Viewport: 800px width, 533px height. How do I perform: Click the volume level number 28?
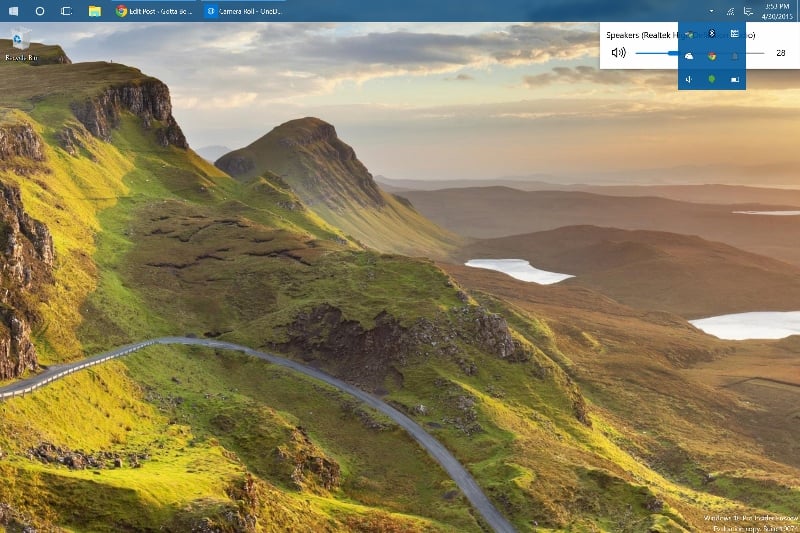(x=780, y=52)
